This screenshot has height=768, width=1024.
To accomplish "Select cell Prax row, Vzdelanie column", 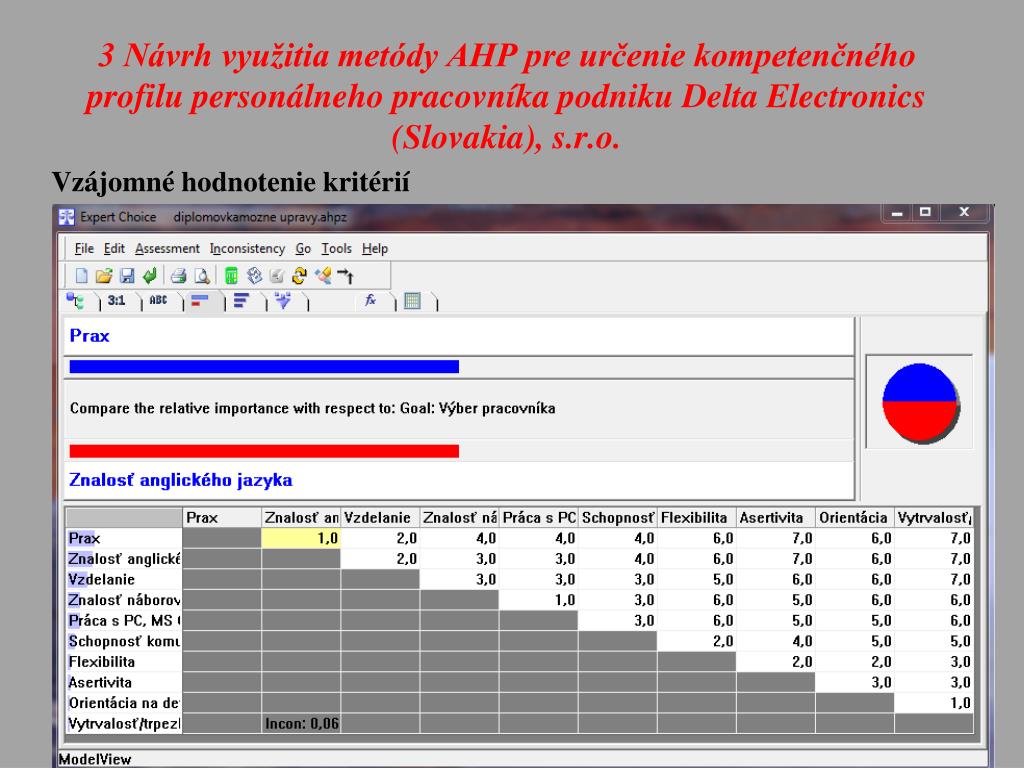I will point(380,538).
